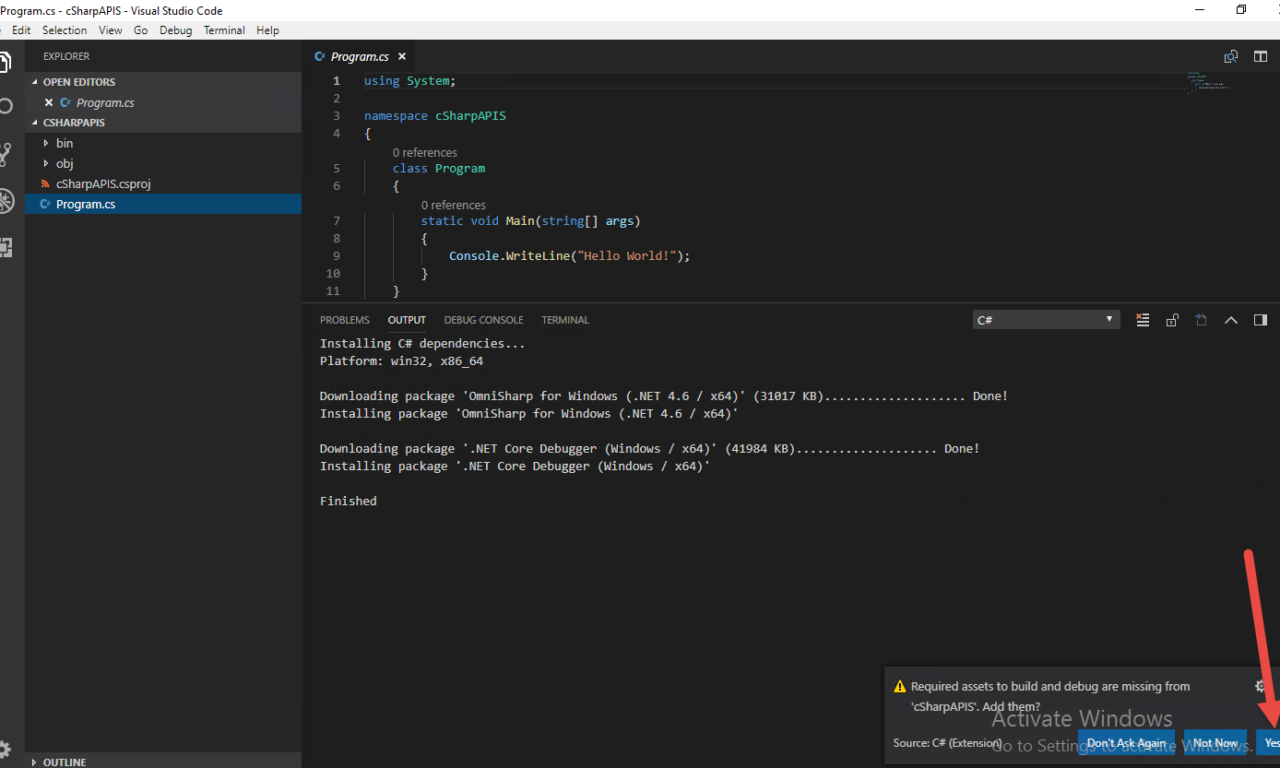This screenshot has width=1280, height=768.
Task: Open the Debug menu
Action: [176, 30]
